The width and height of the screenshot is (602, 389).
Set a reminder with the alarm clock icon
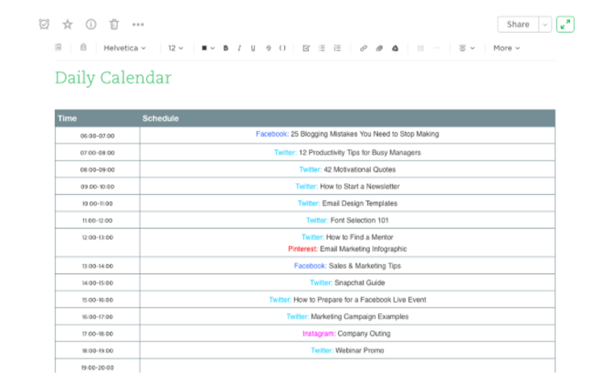coord(44,25)
